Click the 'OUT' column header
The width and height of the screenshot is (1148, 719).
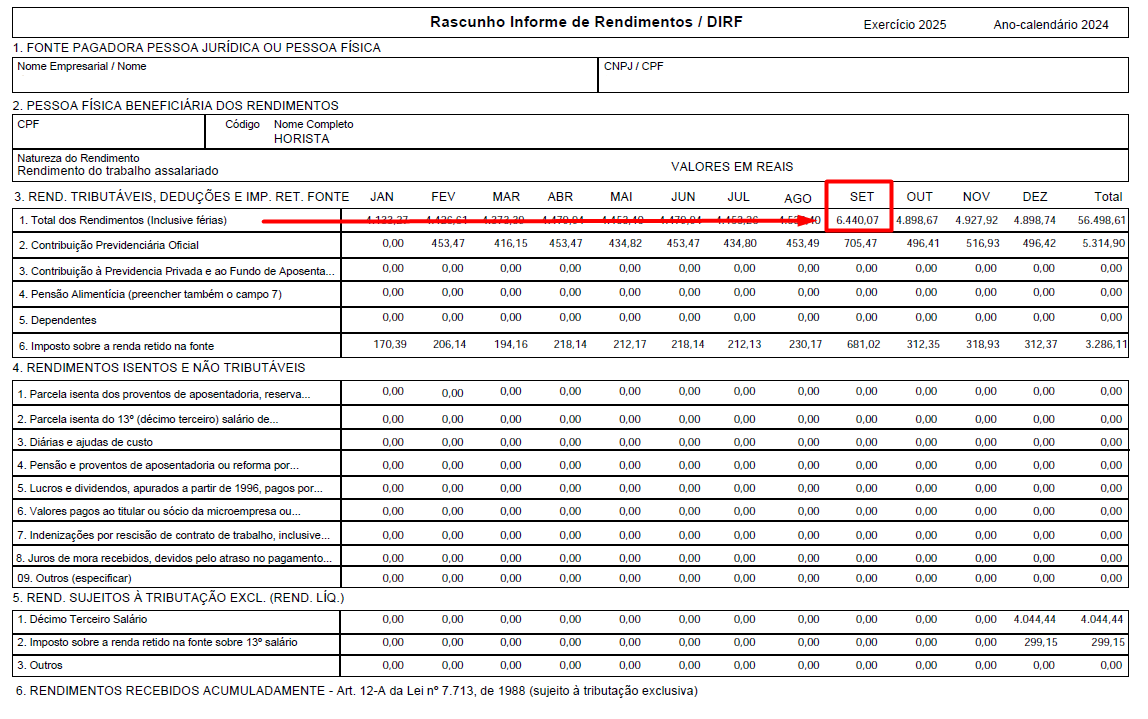tap(920, 197)
